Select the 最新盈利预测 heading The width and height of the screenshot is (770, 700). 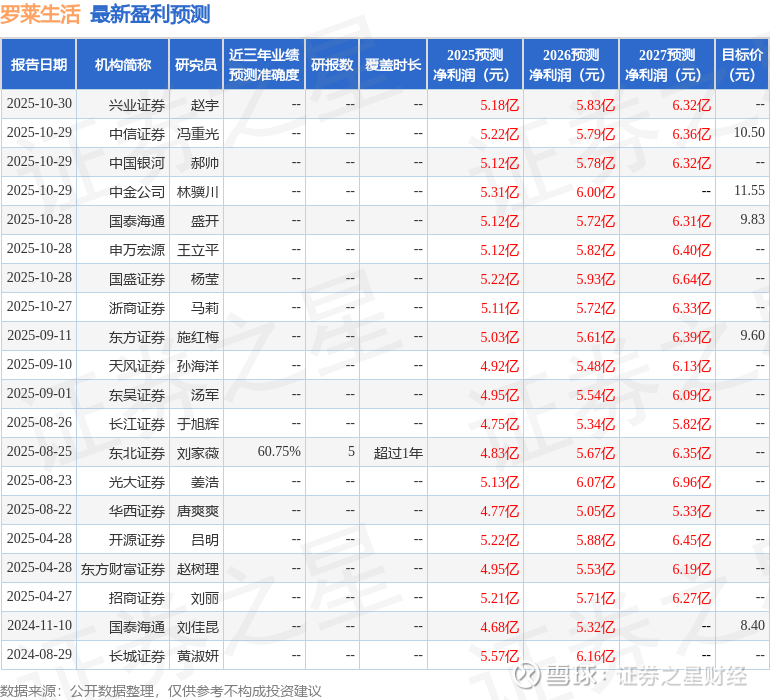(150, 14)
